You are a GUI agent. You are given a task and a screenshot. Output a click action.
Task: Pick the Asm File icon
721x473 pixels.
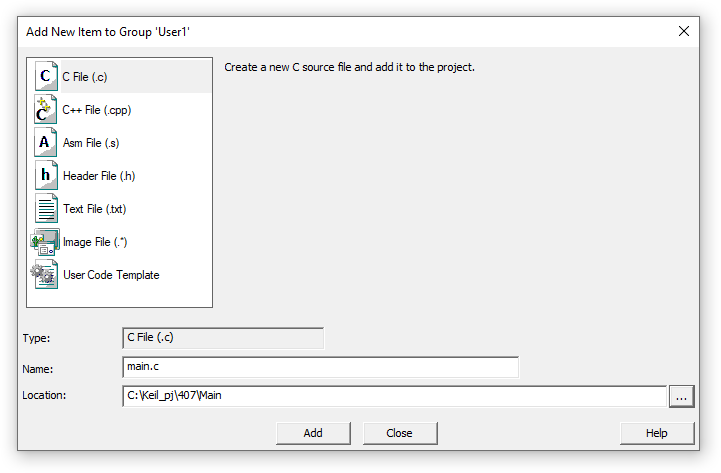pos(46,142)
